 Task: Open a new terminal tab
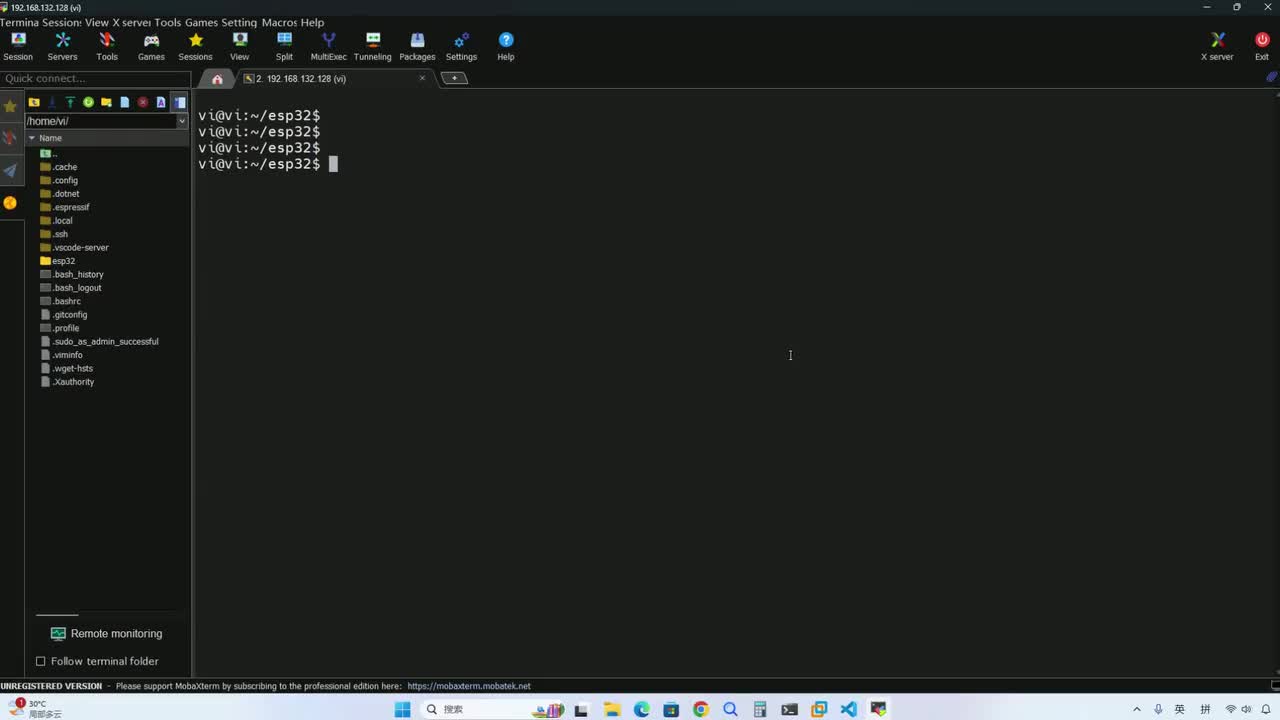coord(454,78)
